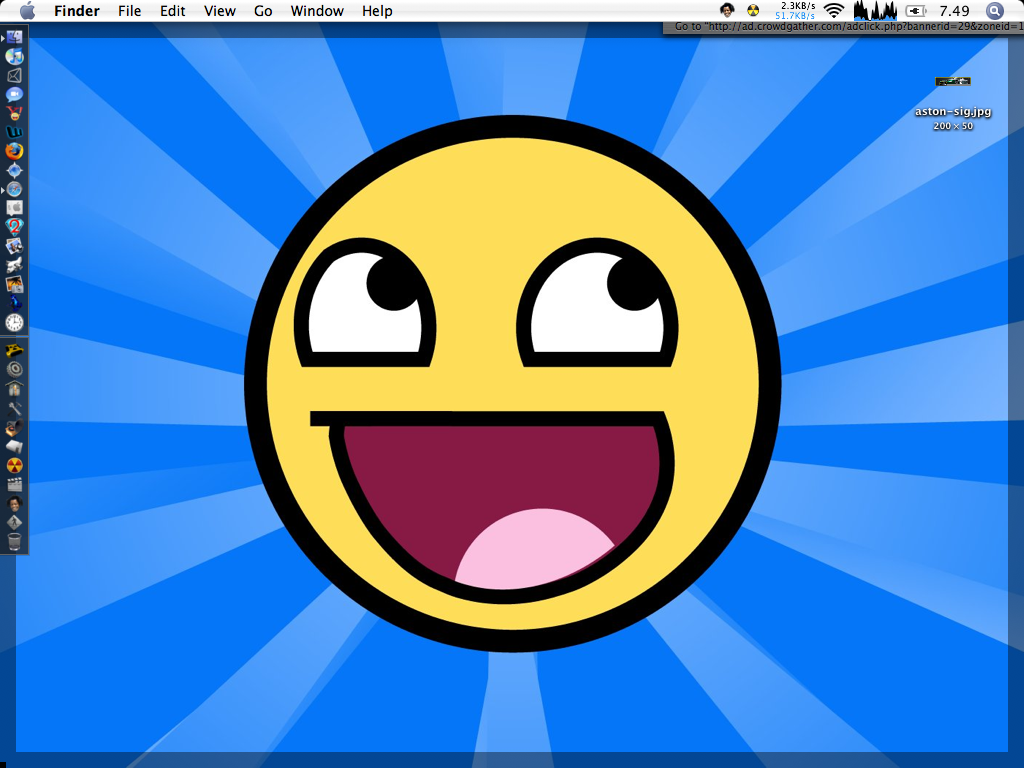Click the network speed readout in menu bar
Image resolution: width=1024 pixels, height=768 pixels.
tap(795, 10)
